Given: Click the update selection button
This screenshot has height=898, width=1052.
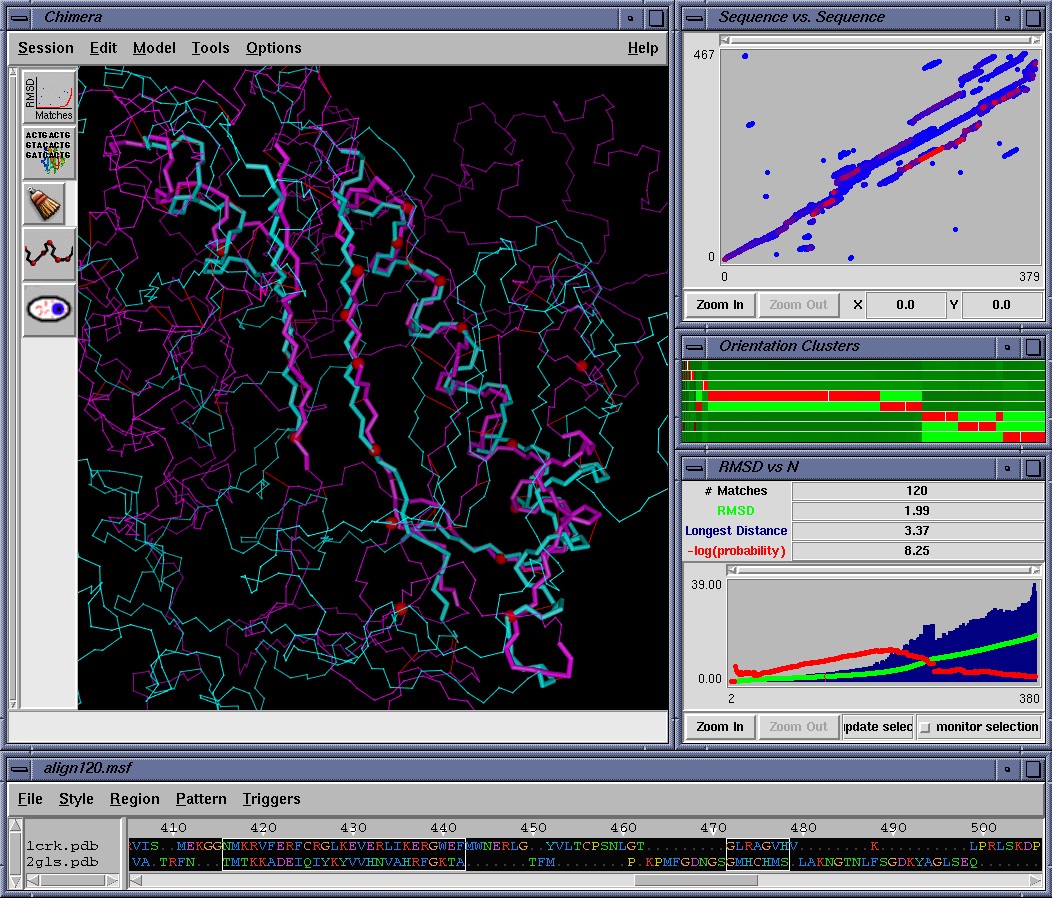Looking at the screenshot, I should pos(877,727).
